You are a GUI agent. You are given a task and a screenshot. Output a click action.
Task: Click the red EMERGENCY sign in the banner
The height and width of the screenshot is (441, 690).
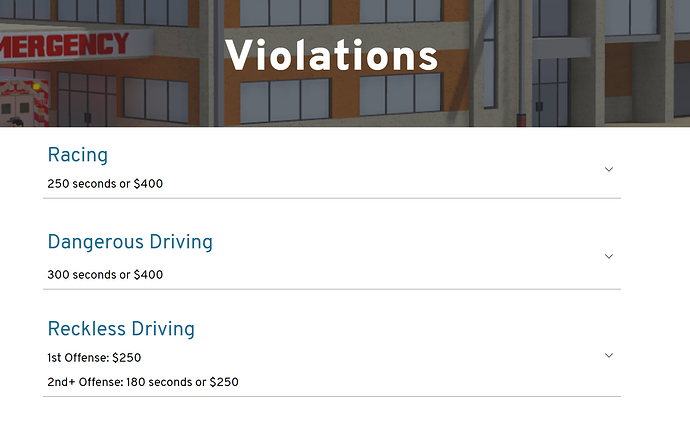[64, 45]
